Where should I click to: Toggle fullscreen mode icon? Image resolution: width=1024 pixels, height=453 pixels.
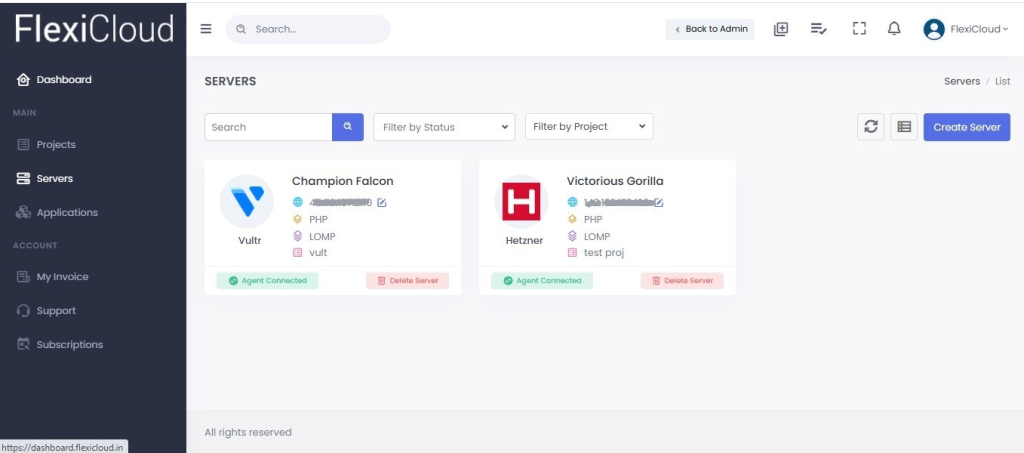click(858, 29)
